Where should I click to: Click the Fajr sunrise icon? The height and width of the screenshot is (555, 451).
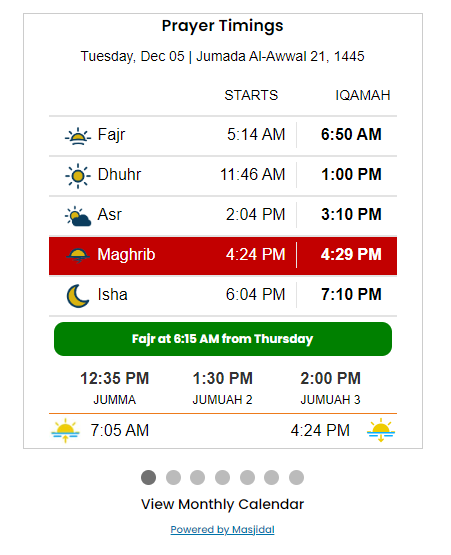pos(78,136)
